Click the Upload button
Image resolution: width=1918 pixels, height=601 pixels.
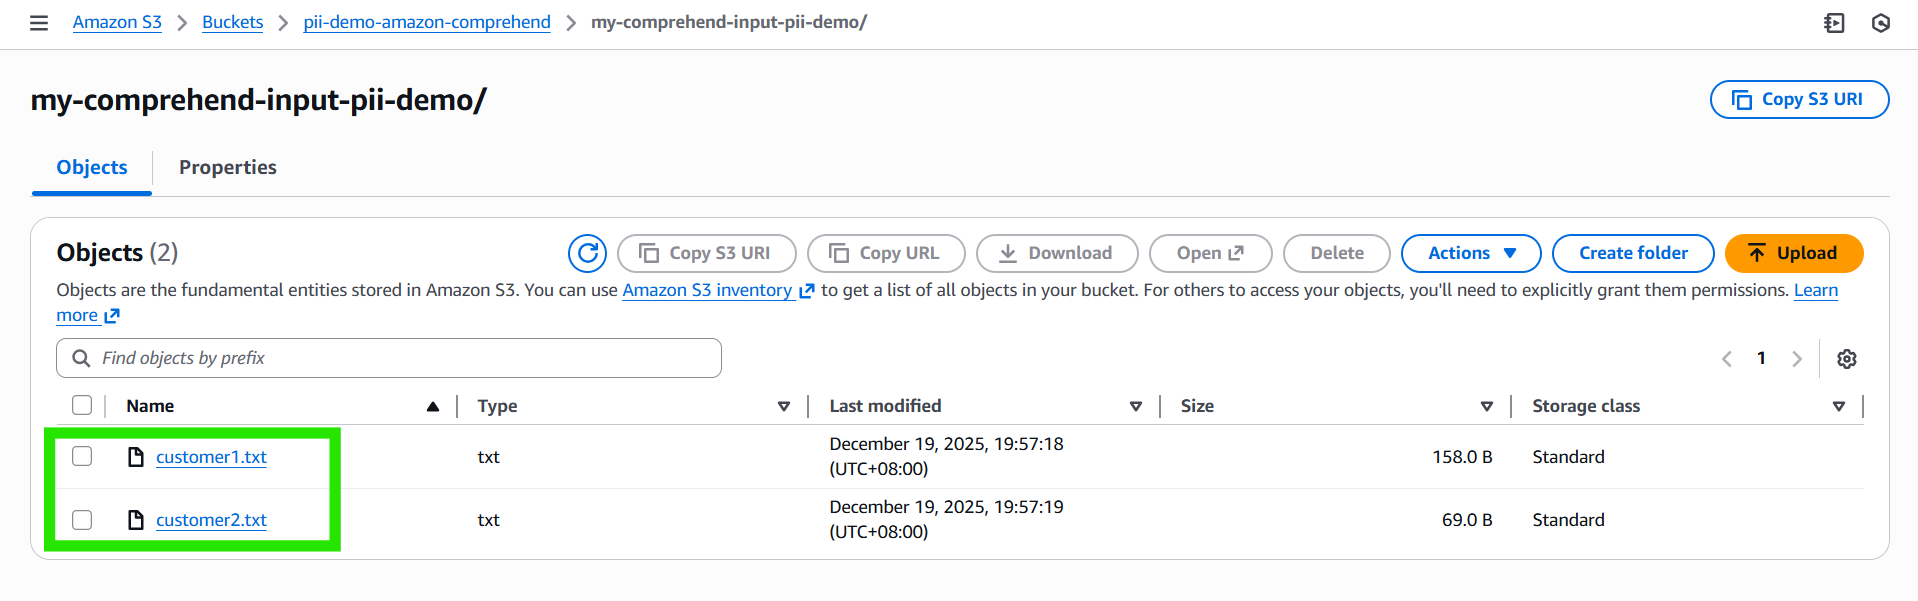pos(1793,253)
